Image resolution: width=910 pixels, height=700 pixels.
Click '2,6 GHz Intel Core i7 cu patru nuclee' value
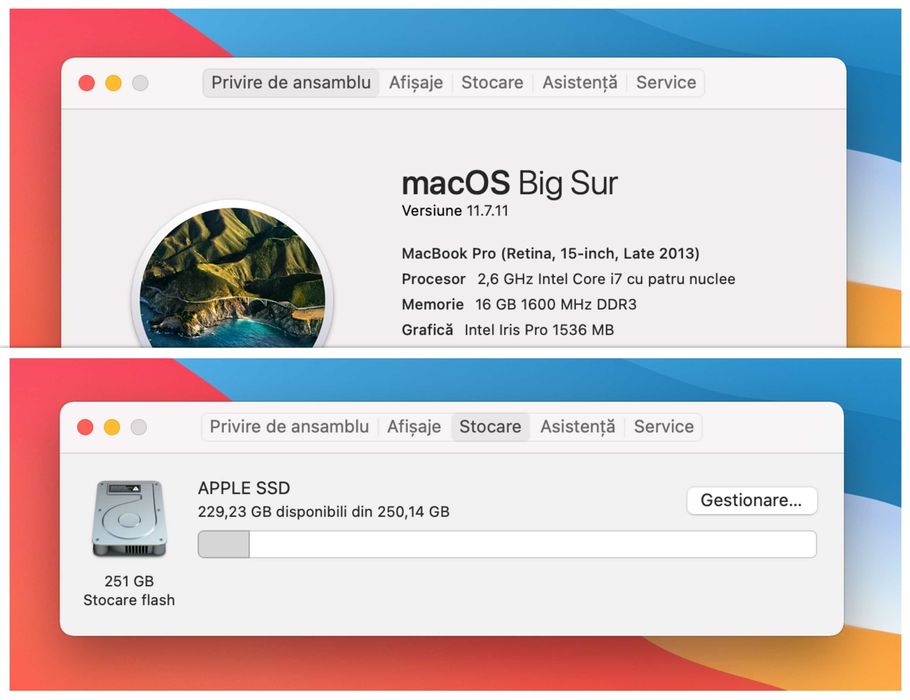pos(606,279)
